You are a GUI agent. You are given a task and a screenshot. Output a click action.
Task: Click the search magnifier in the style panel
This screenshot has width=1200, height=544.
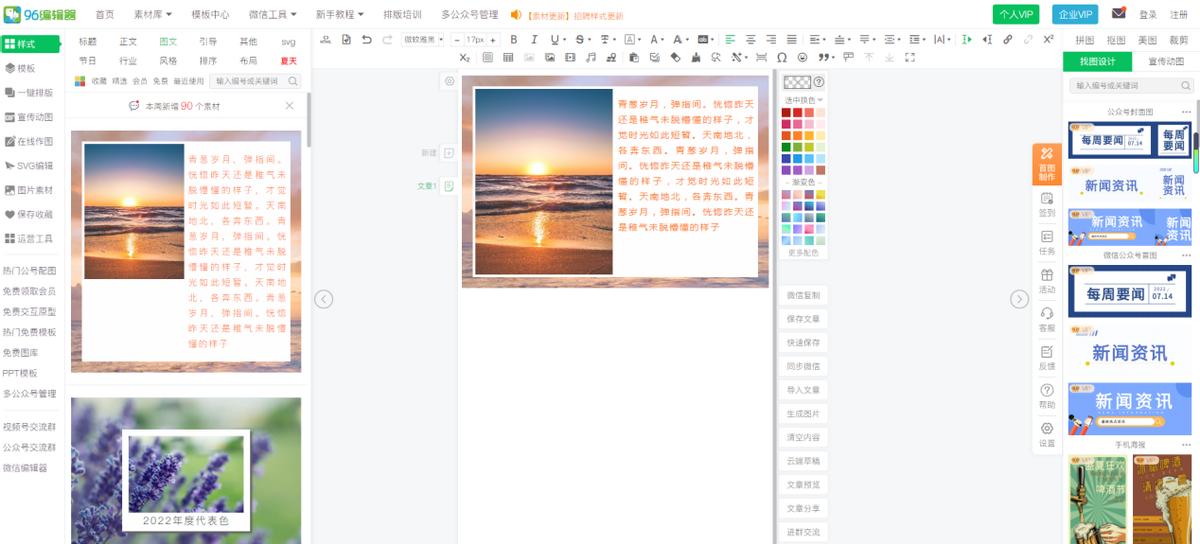click(x=294, y=81)
